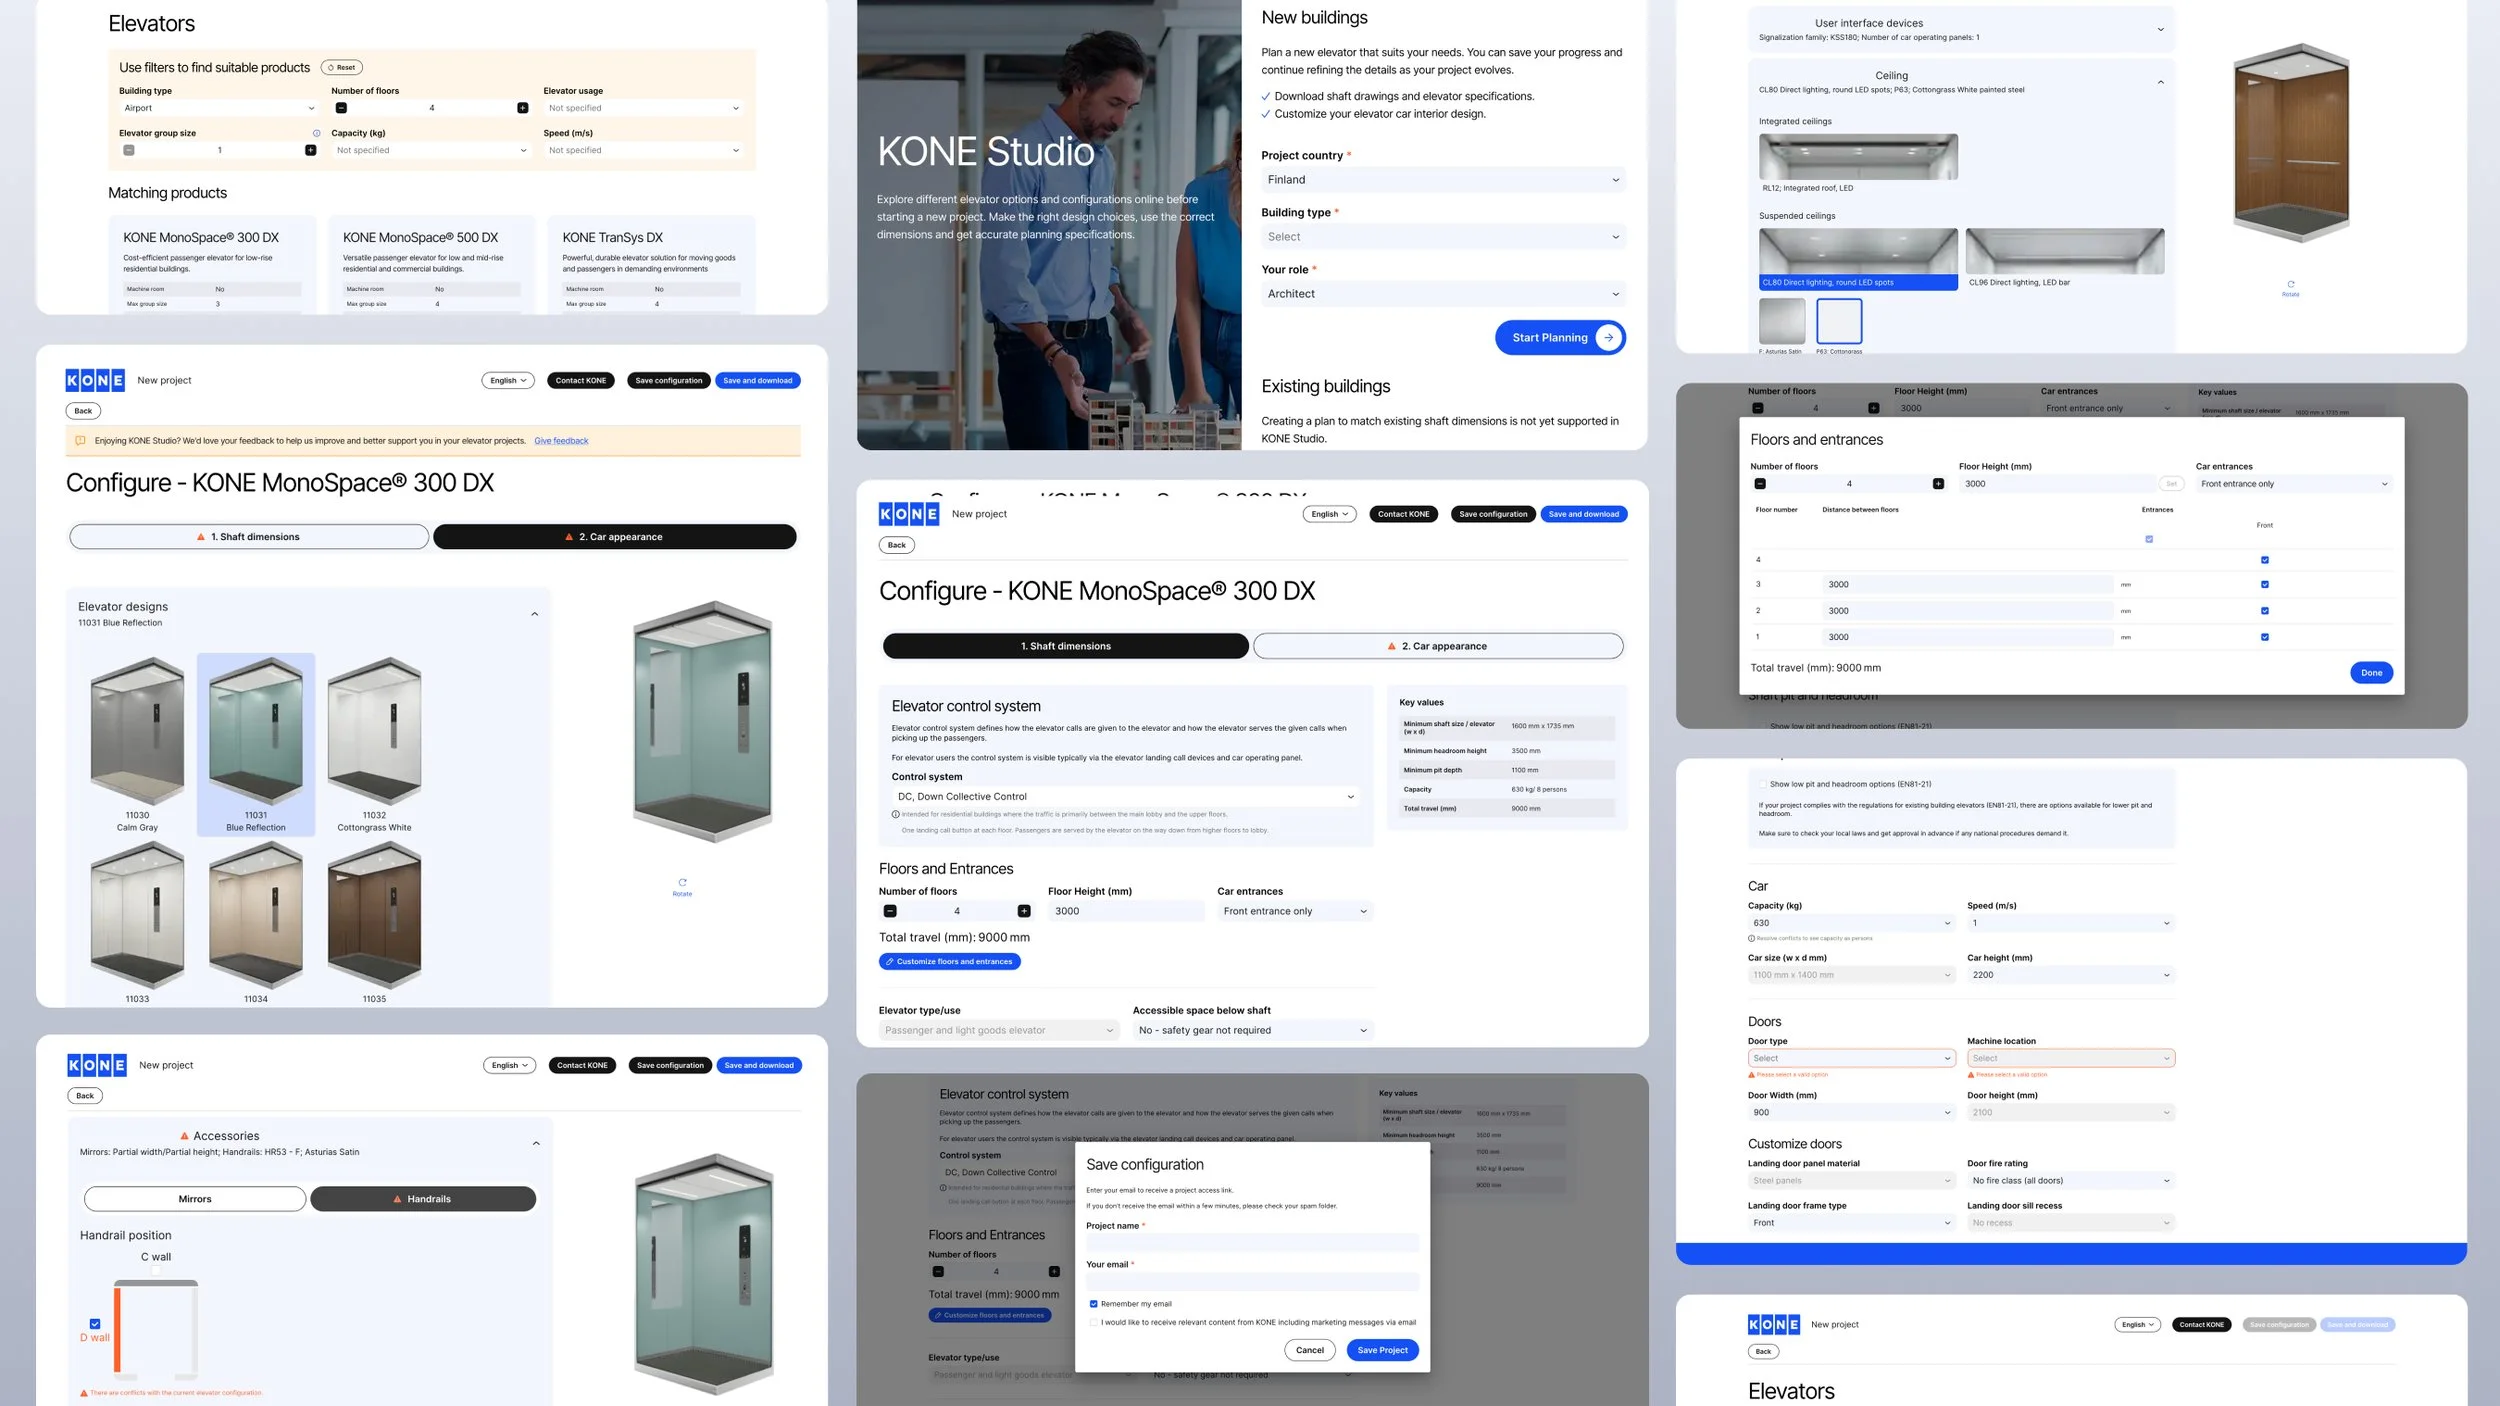Open the Project country dropdown showing Finland
Screen dimensions: 2500x1406
coord(1442,180)
